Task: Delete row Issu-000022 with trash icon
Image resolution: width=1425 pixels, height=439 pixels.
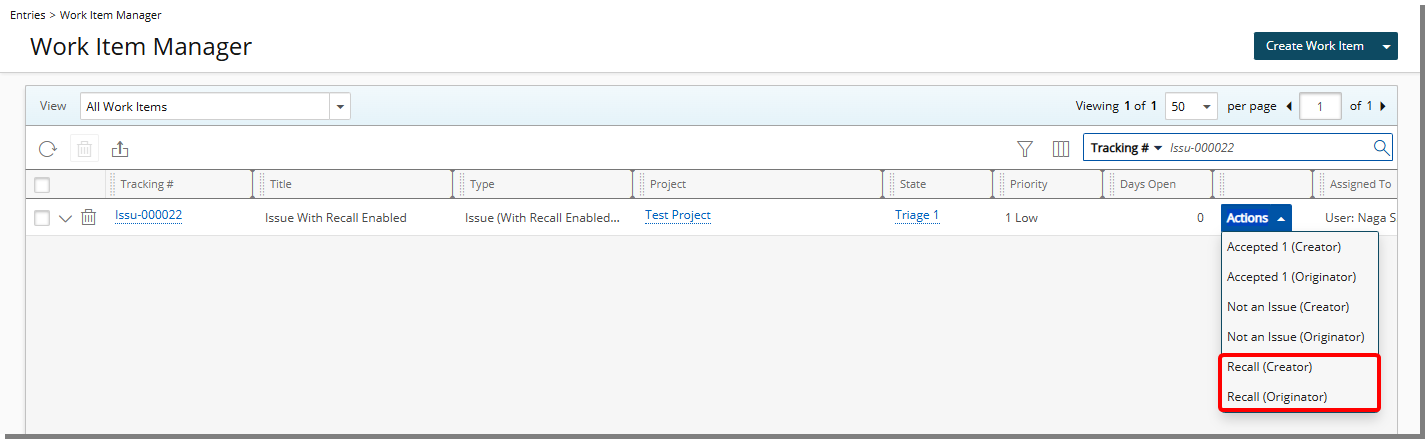Action: tap(89, 217)
